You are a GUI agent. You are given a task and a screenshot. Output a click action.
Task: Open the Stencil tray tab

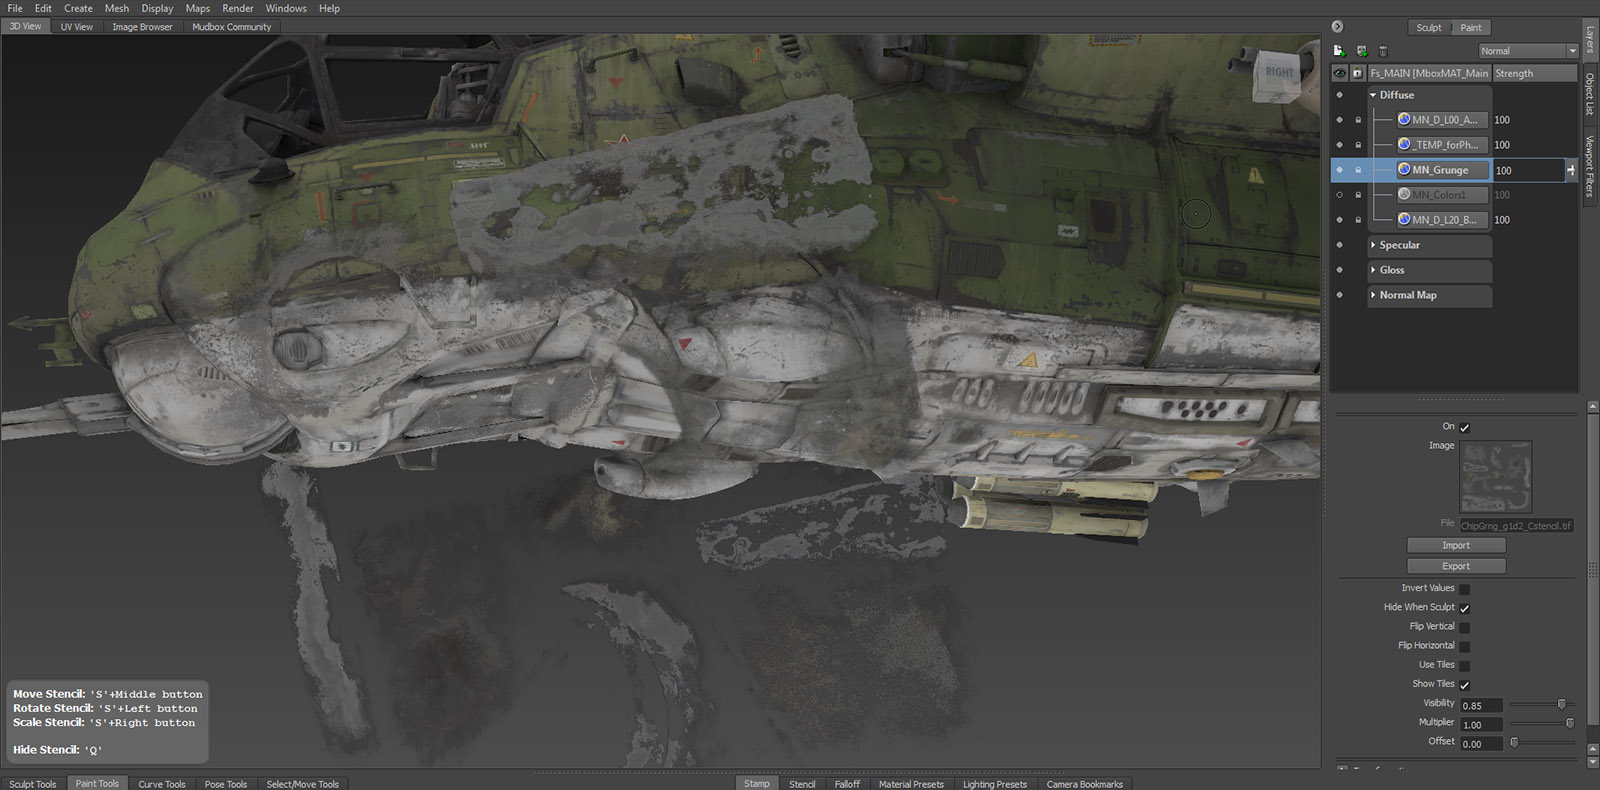point(802,784)
